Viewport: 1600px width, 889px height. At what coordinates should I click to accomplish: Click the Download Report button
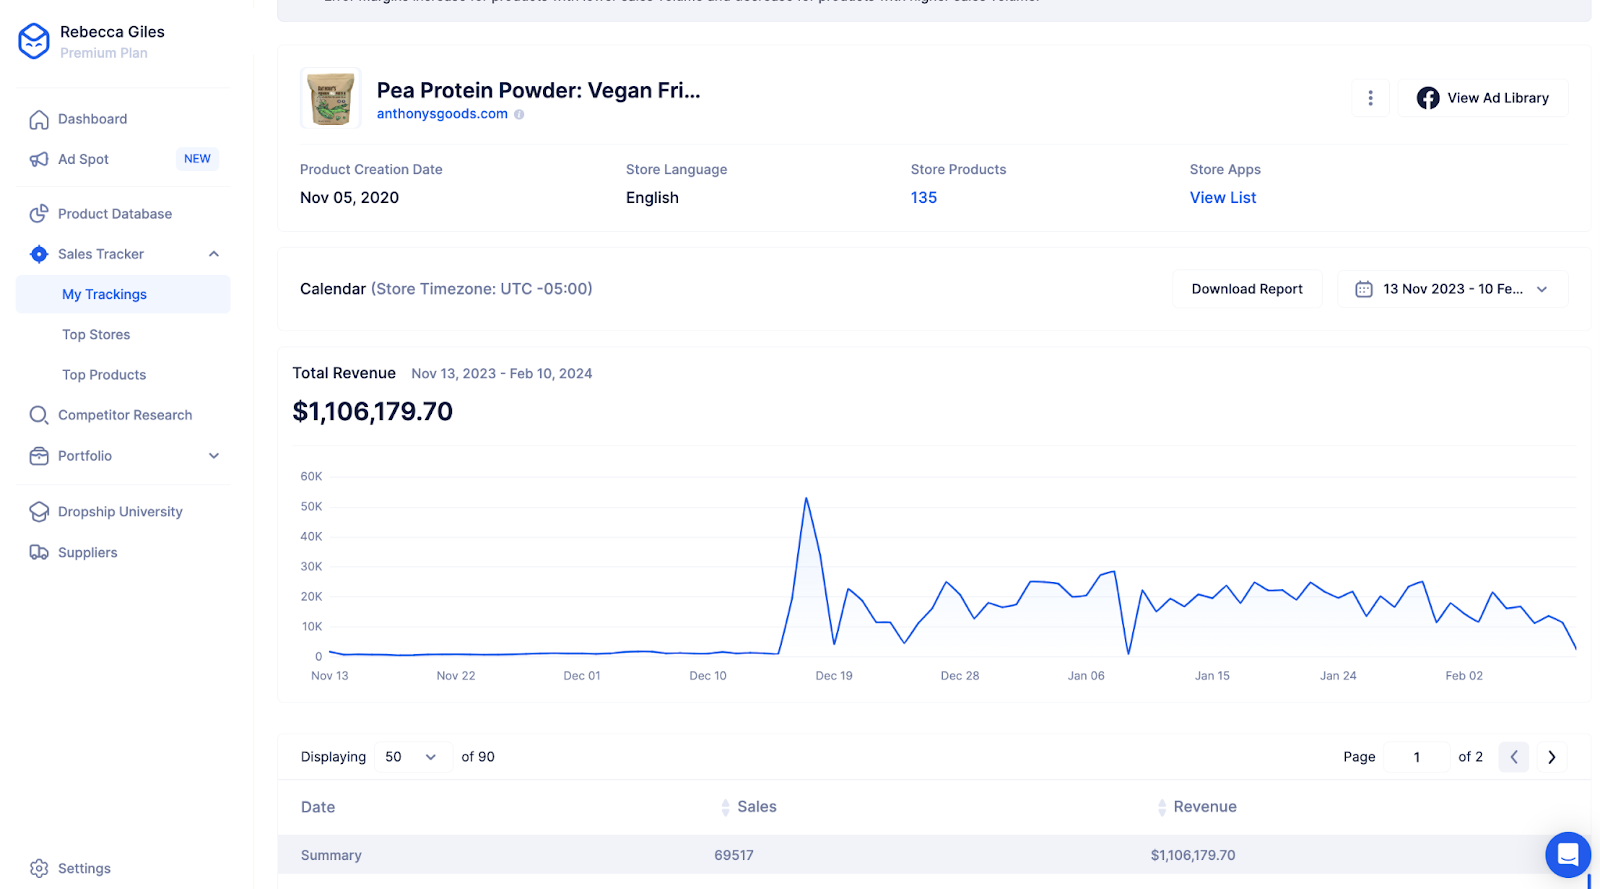(x=1247, y=289)
